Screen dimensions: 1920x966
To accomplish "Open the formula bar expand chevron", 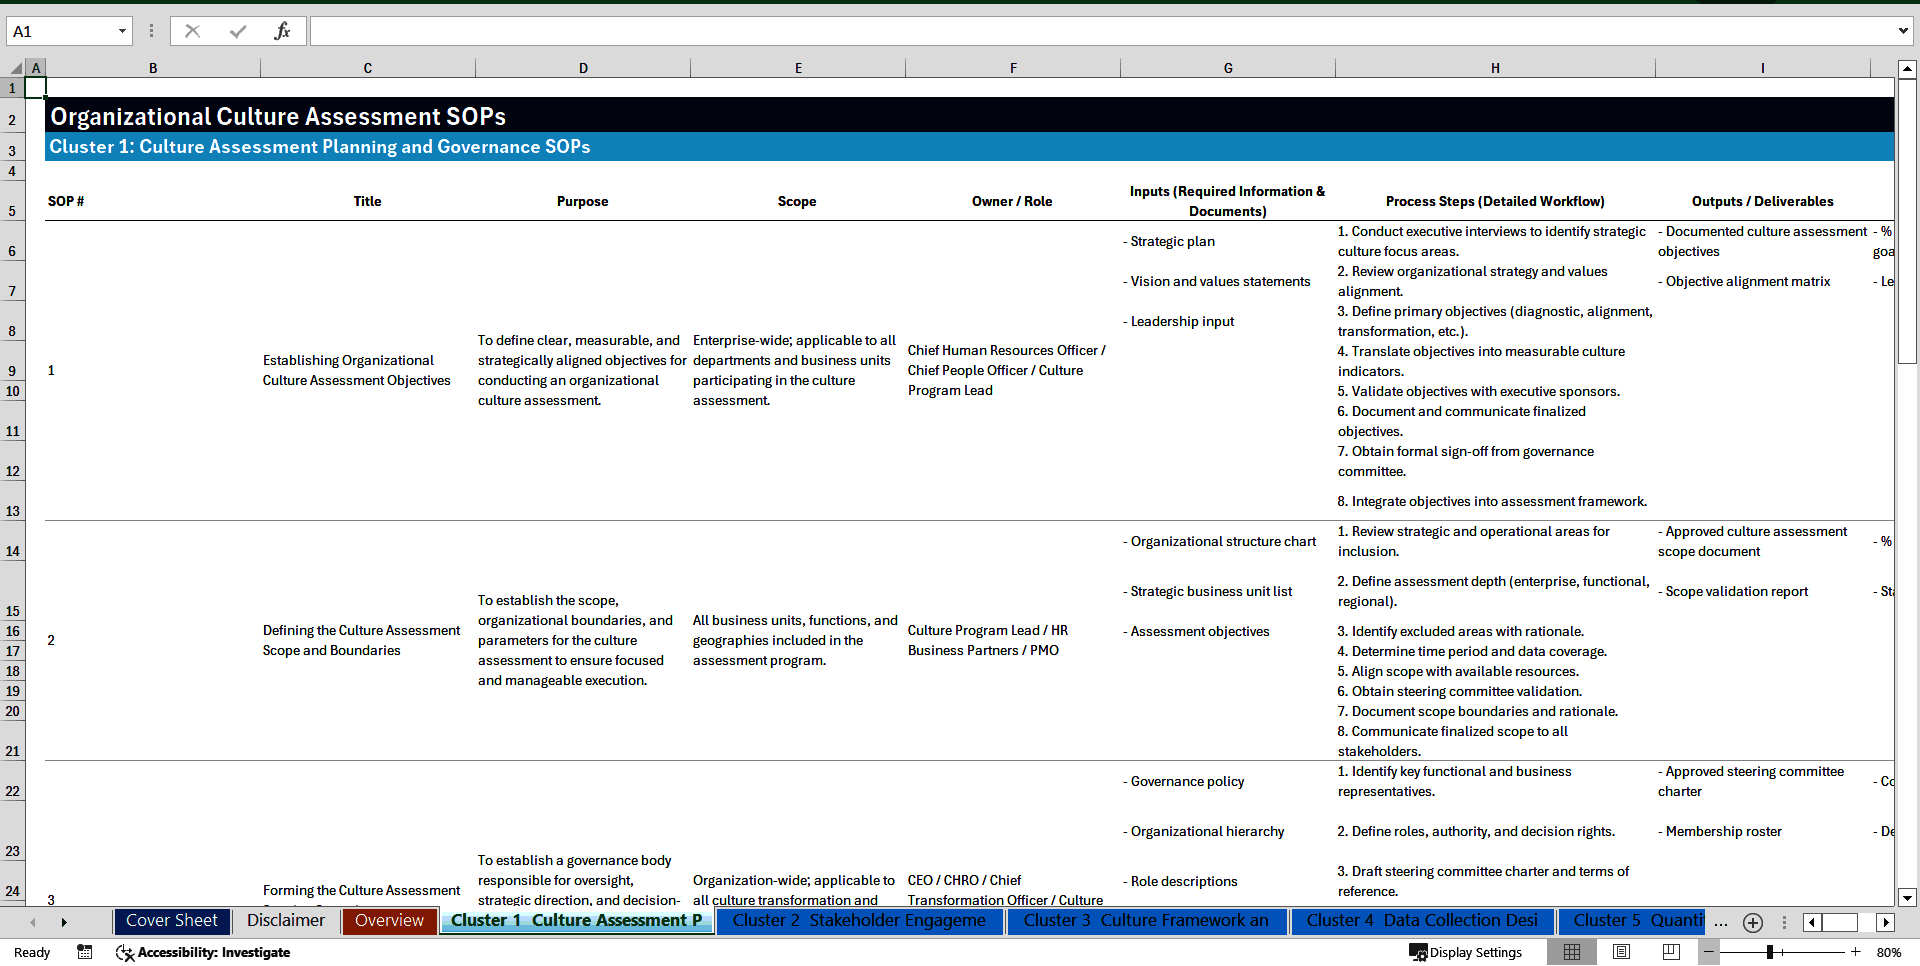I will [1903, 30].
